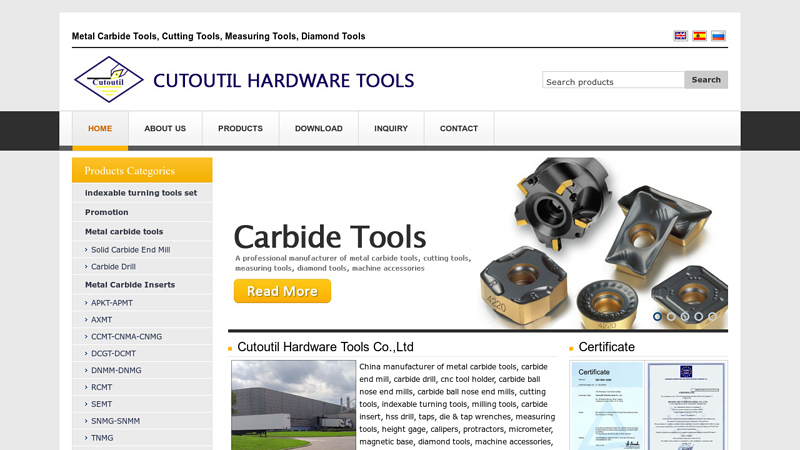Viewport: 800px width, 450px height.
Task: Switch site language to Spanish flag
Action: pyautogui.click(x=699, y=36)
